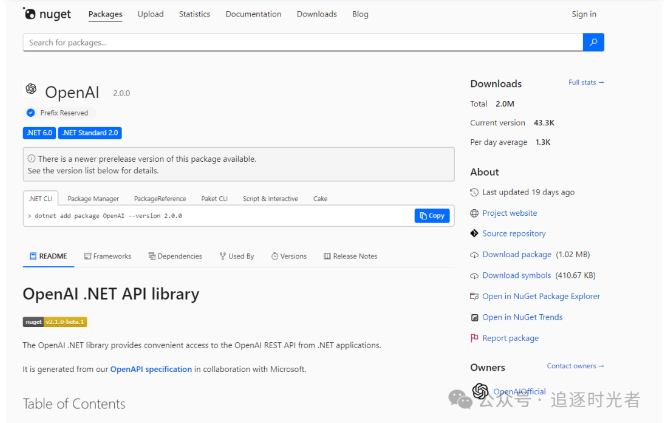The width and height of the screenshot is (664, 423).
Task: Open in NuGet Package Explorer link
Action: click(x=541, y=296)
